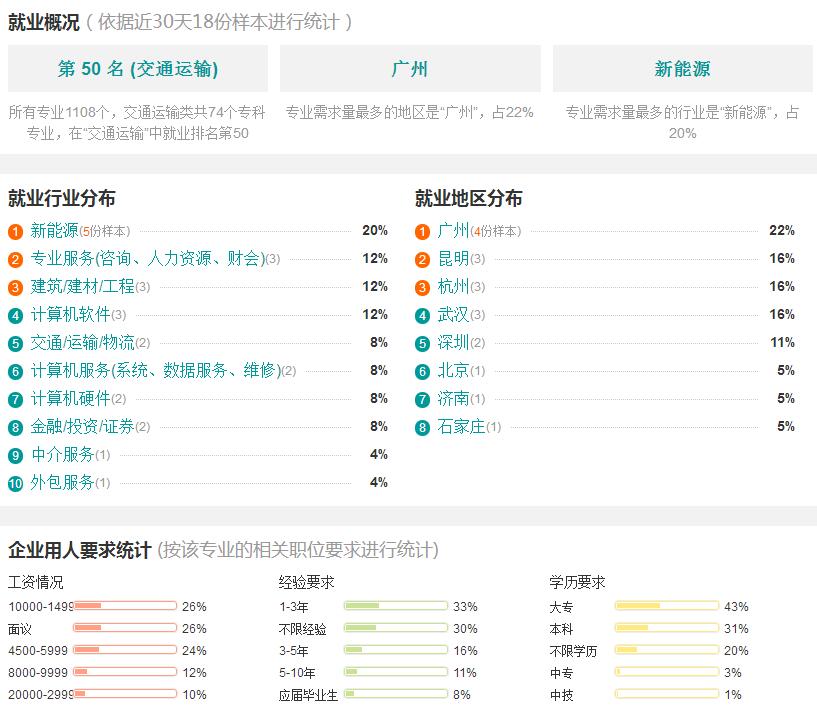This screenshot has width=817, height=715.
Task: Select the 武汉 region entry
Action: (453, 315)
